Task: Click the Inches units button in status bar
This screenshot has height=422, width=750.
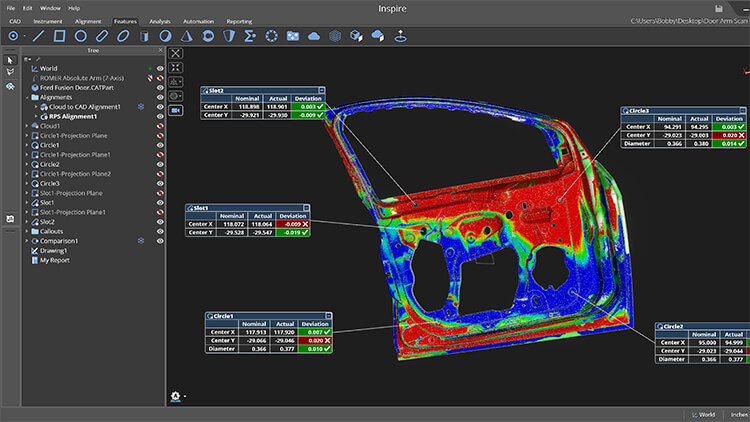Action: [x=739, y=415]
